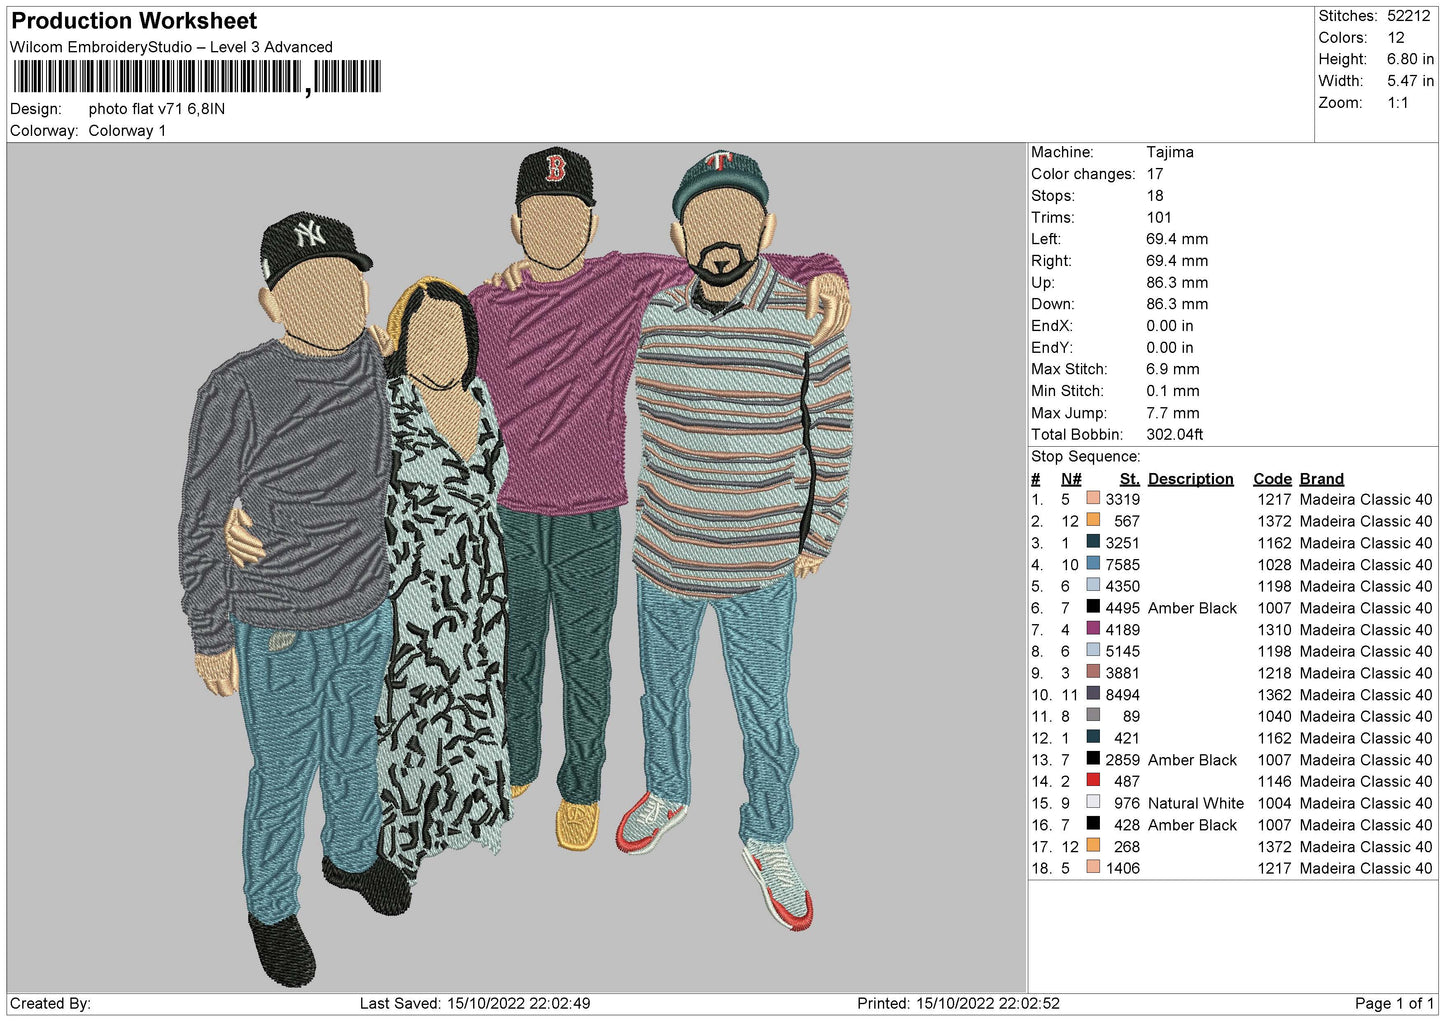Click stitch count 1406 in row 18

[x=1123, y=868]
